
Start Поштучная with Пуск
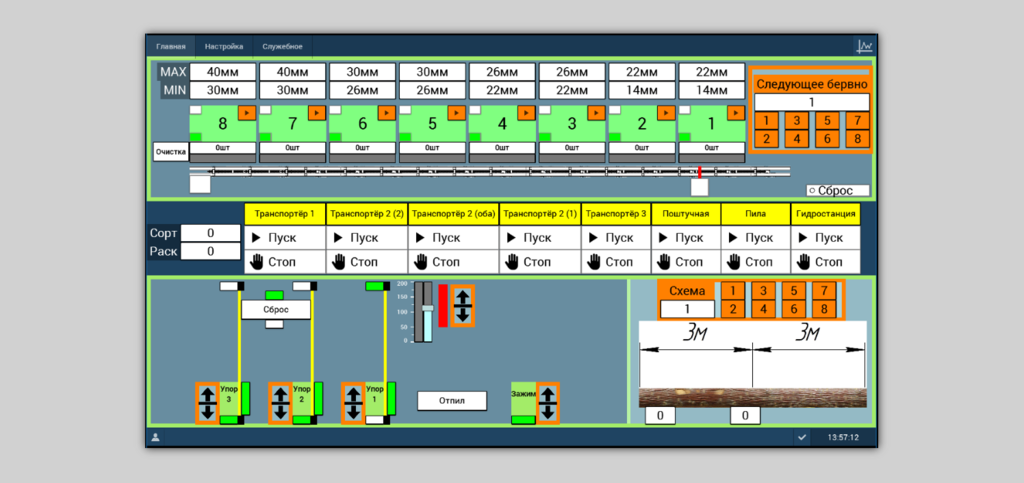(x=686, y=238)
